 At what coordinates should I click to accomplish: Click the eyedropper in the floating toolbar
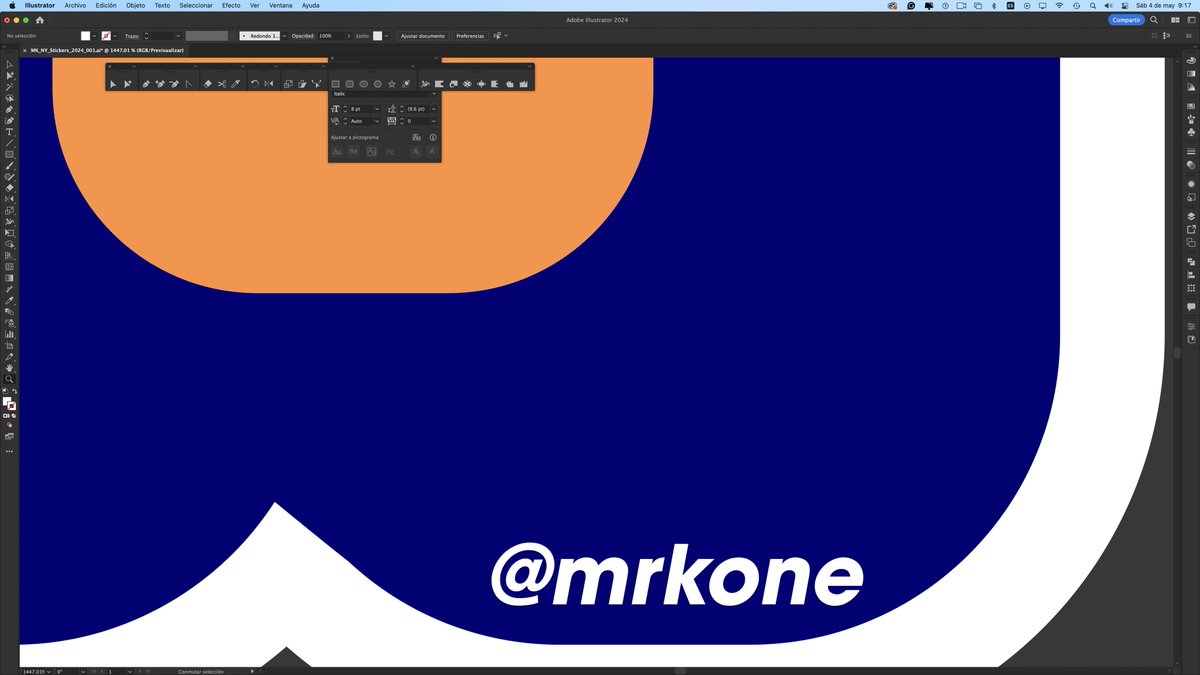coord(236,84)
